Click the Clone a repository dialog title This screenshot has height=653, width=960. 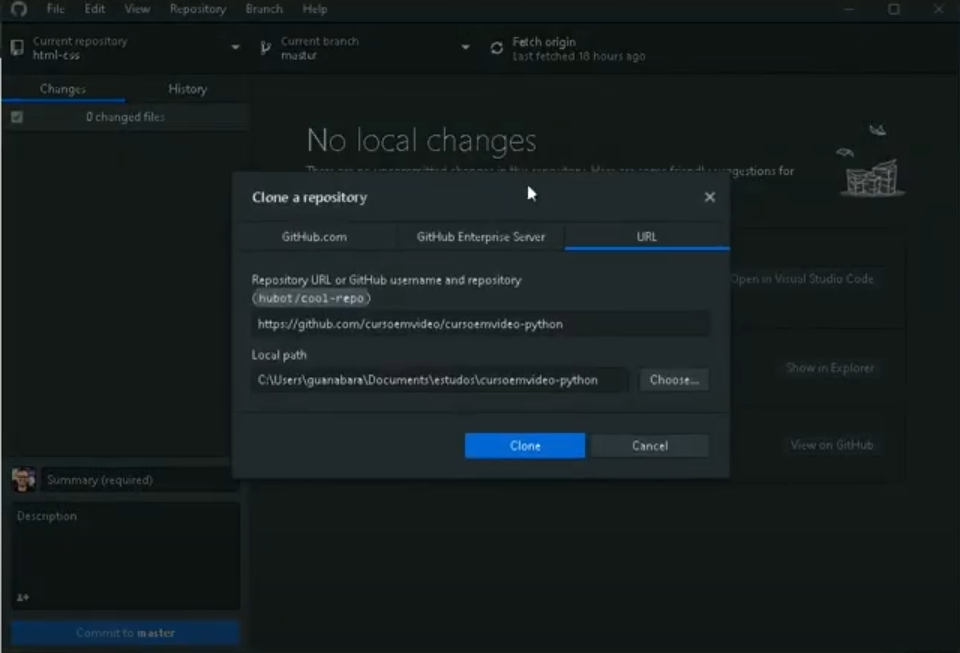coord(310,197)
